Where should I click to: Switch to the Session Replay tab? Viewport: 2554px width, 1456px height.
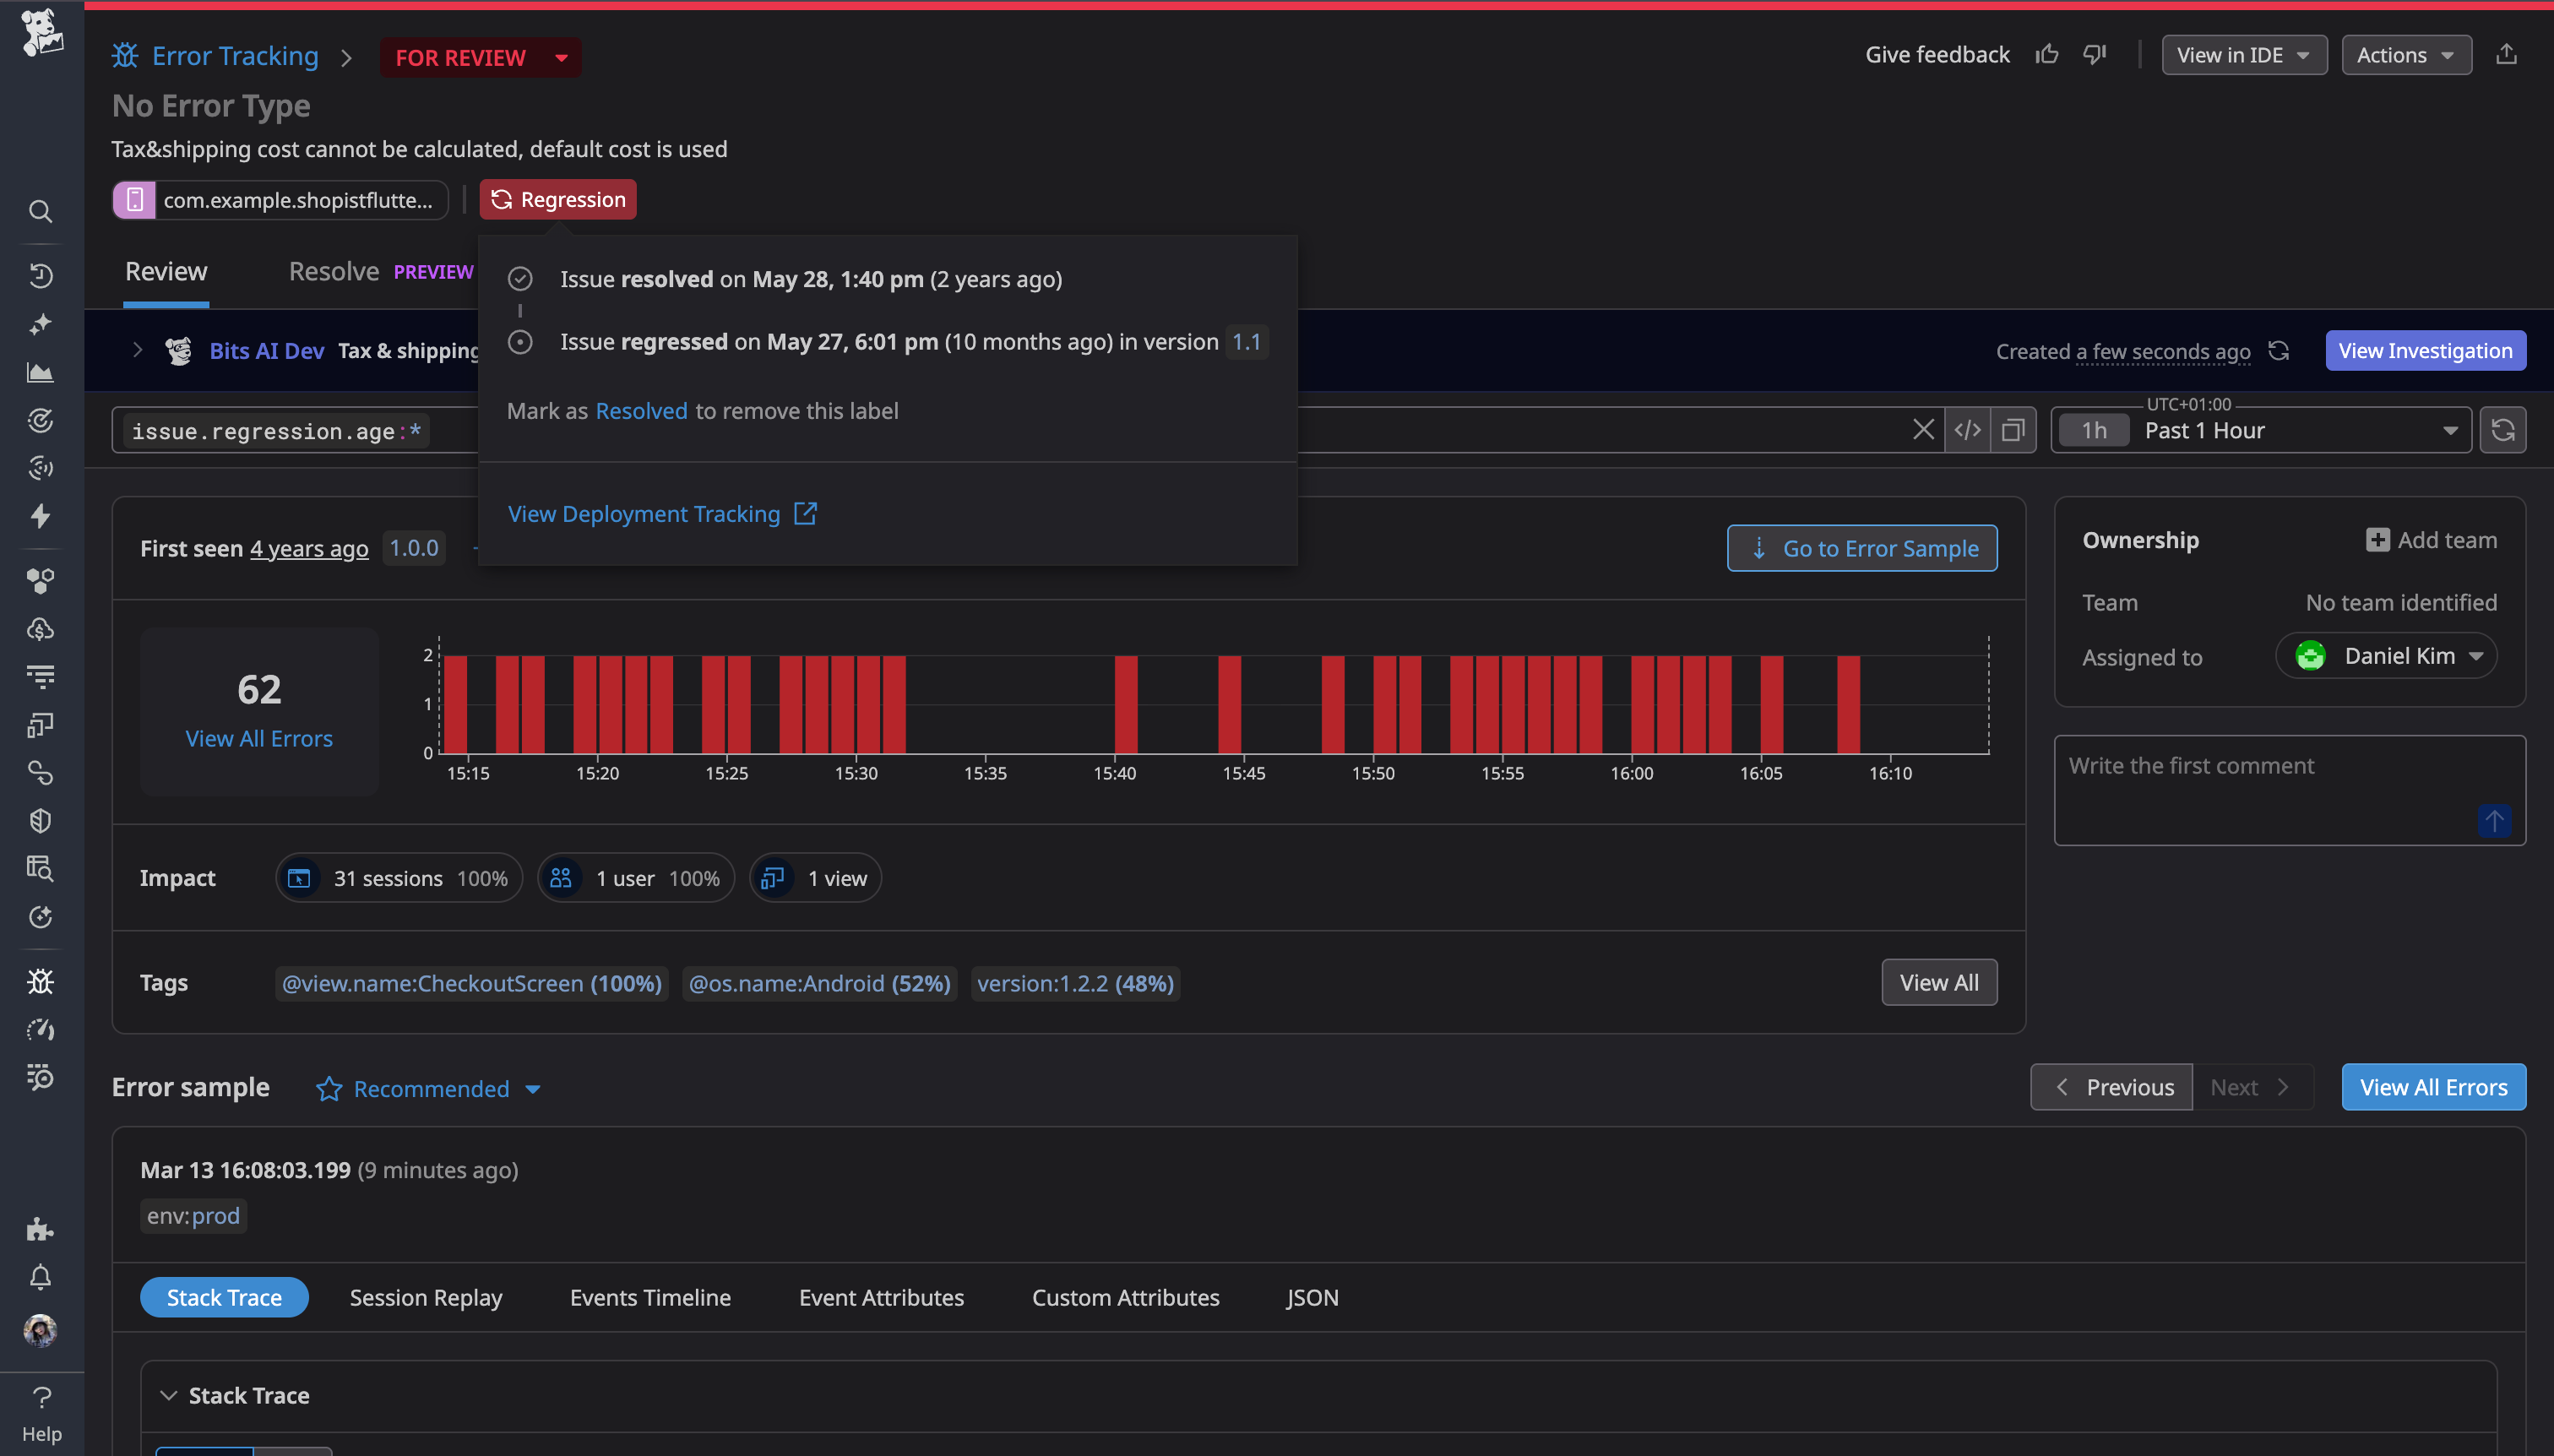(x=426, y=1297)
